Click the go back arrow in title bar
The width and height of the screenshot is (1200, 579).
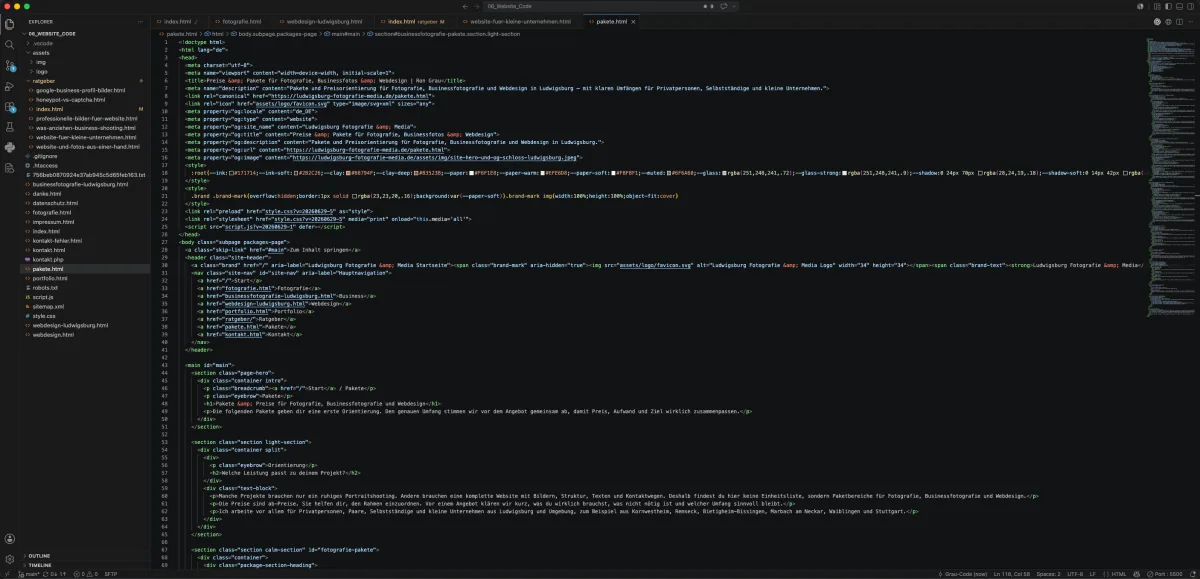point(466,6)
